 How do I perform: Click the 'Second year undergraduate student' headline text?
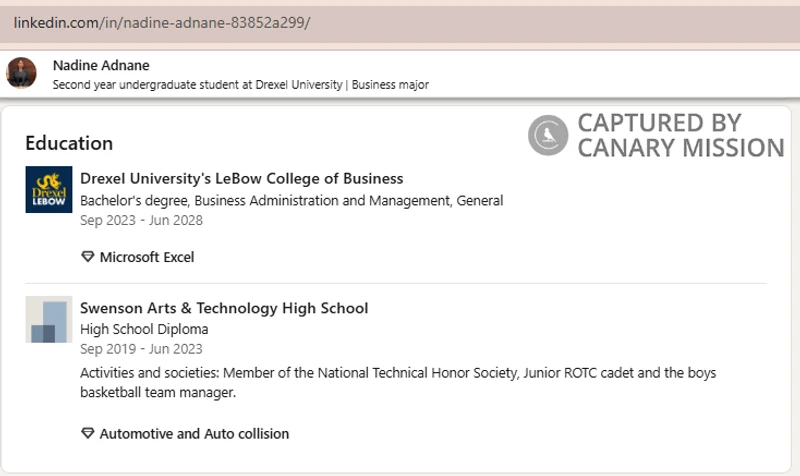point(241,85)
